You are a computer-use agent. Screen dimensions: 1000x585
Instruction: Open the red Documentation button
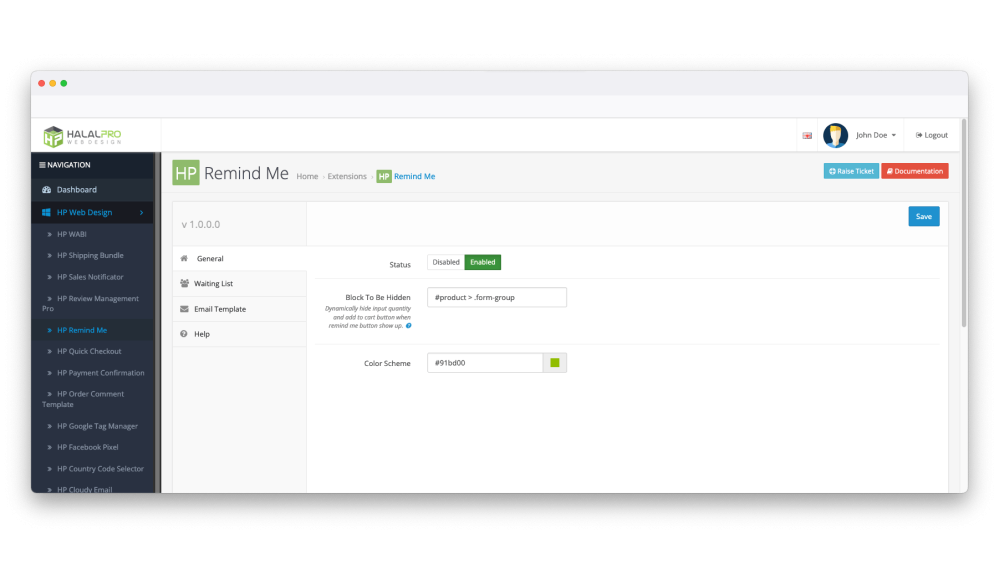[914, 171]
